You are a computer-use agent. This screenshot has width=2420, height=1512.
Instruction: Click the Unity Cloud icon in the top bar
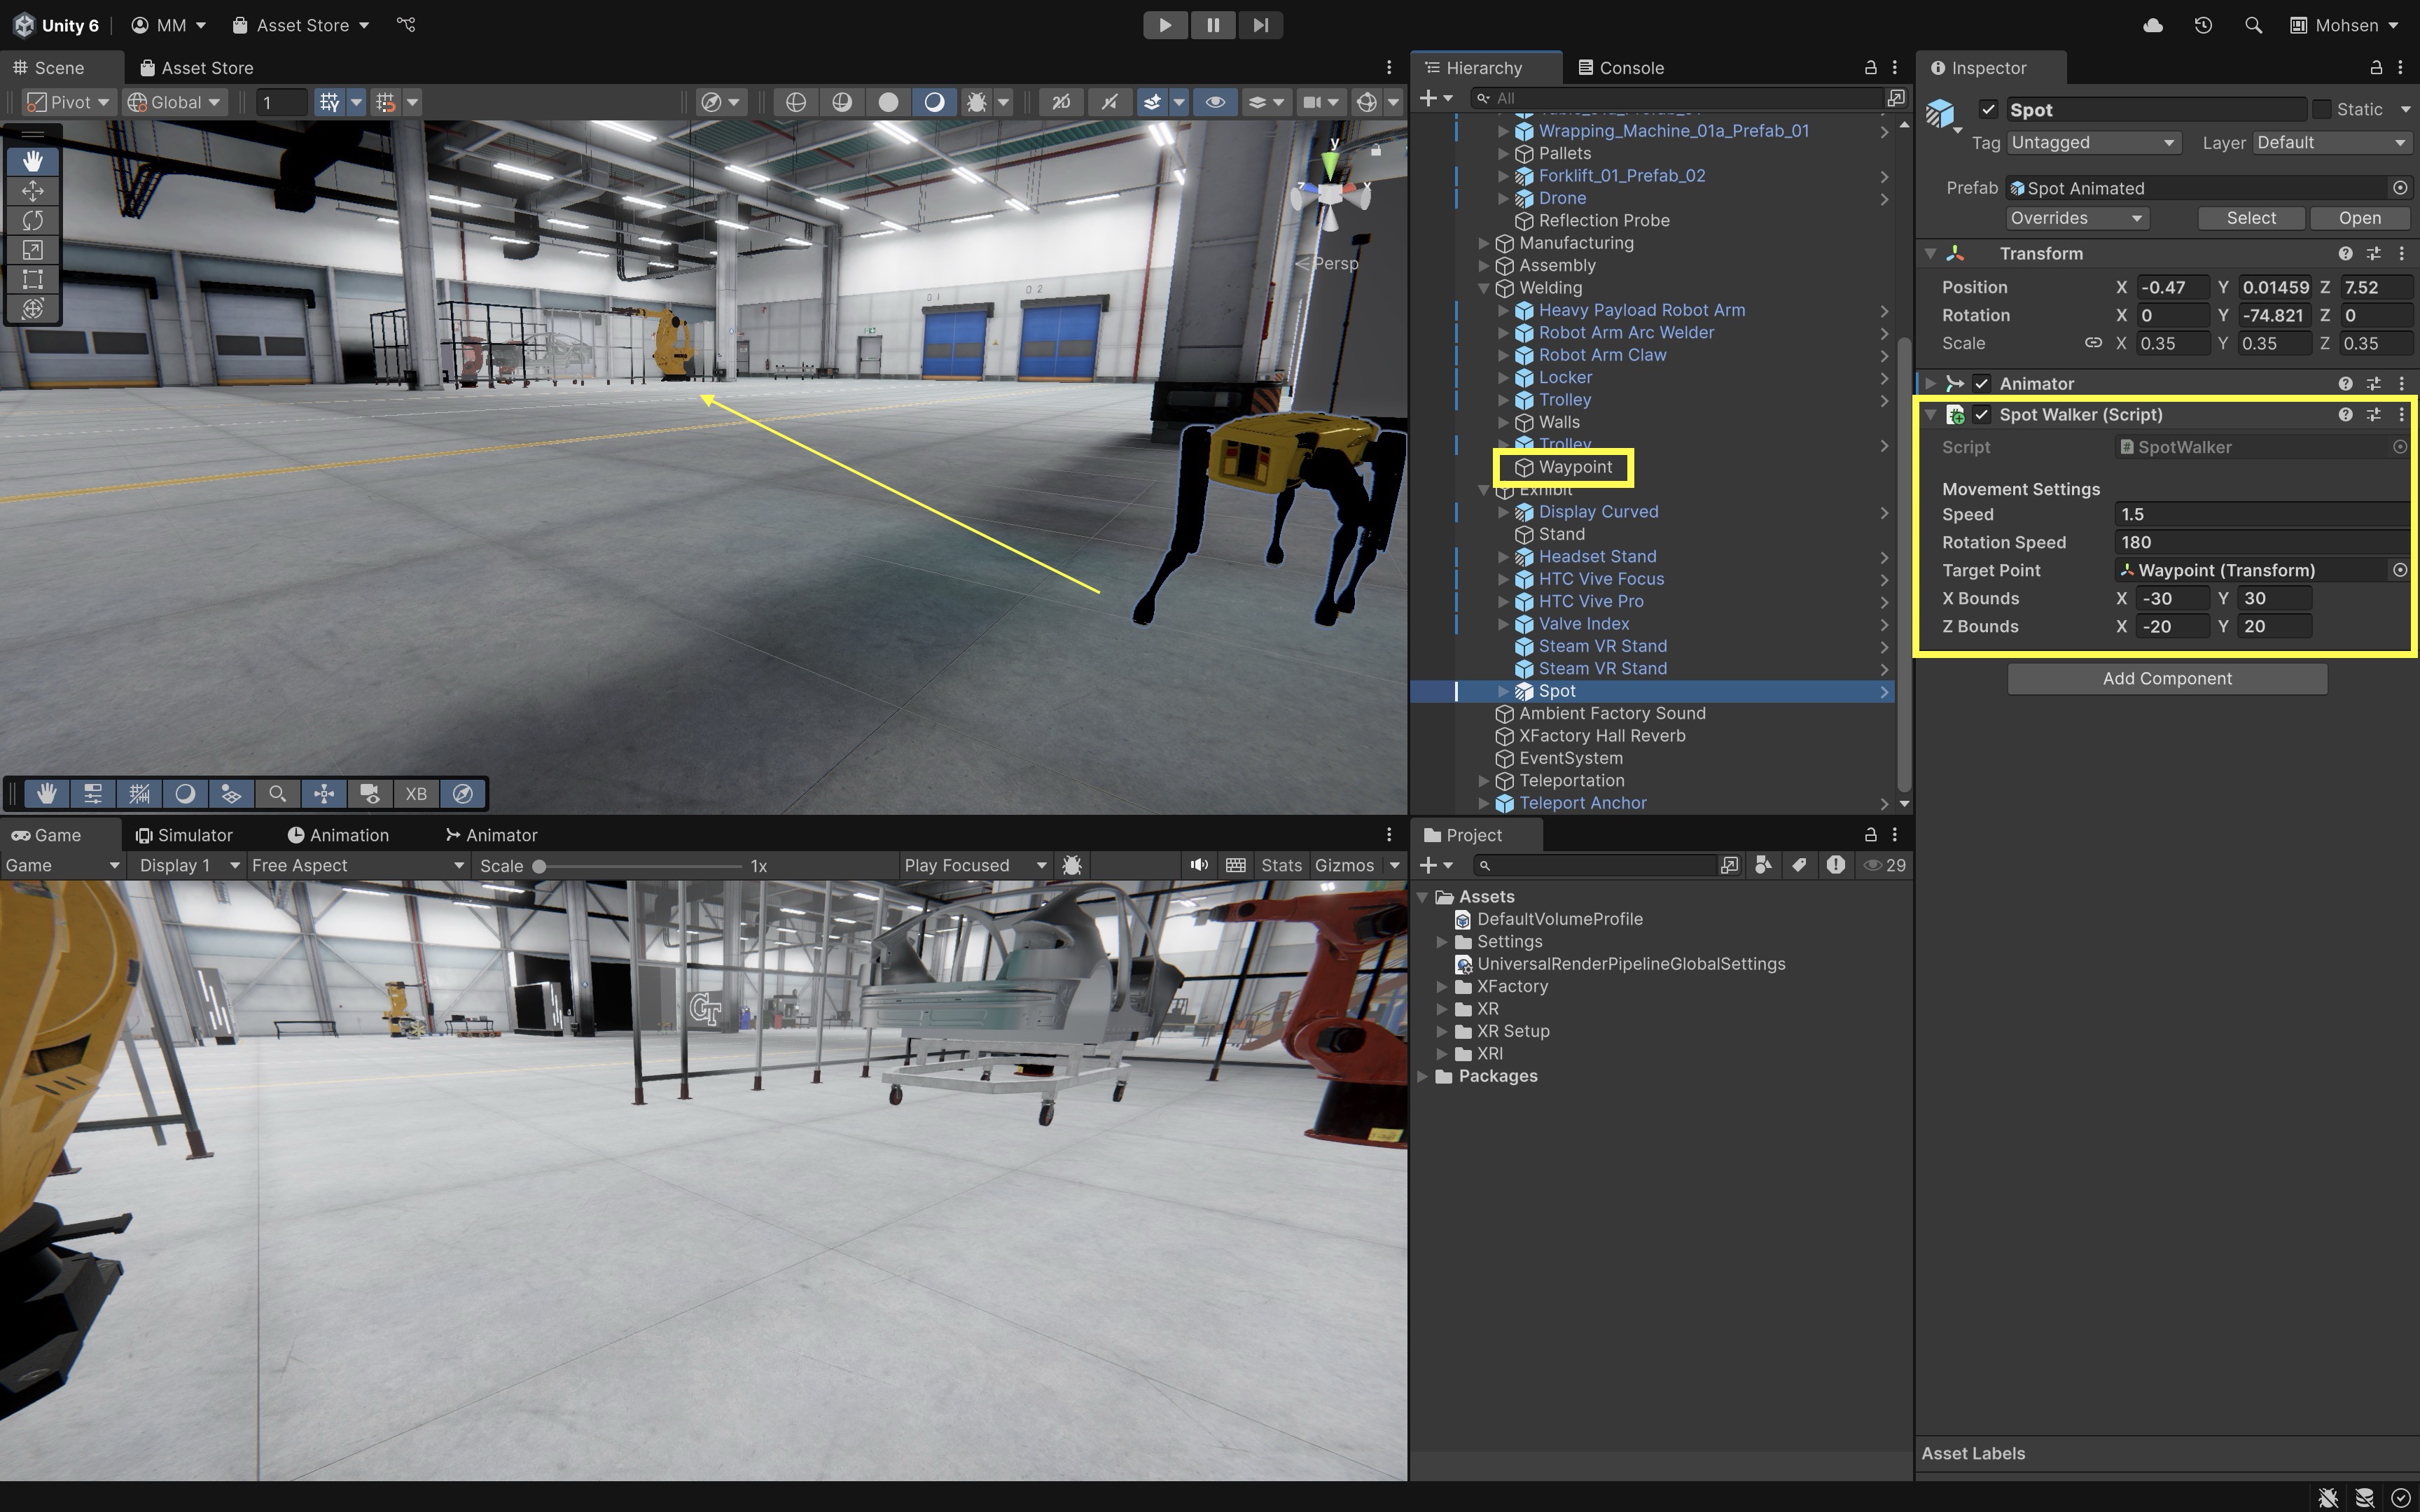(x=2153, y=25)
